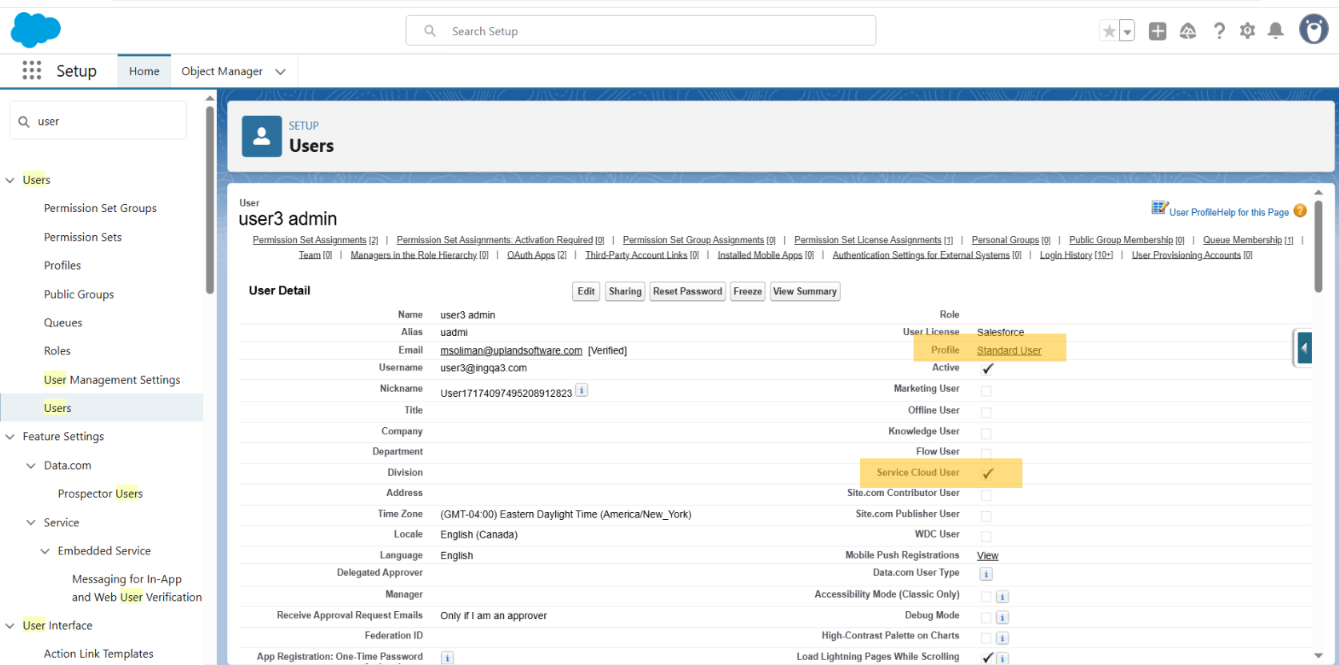Open the favorites list dropdown arrow
Viewport: 1339px width, 665px height.
(x=1127, y=31)
